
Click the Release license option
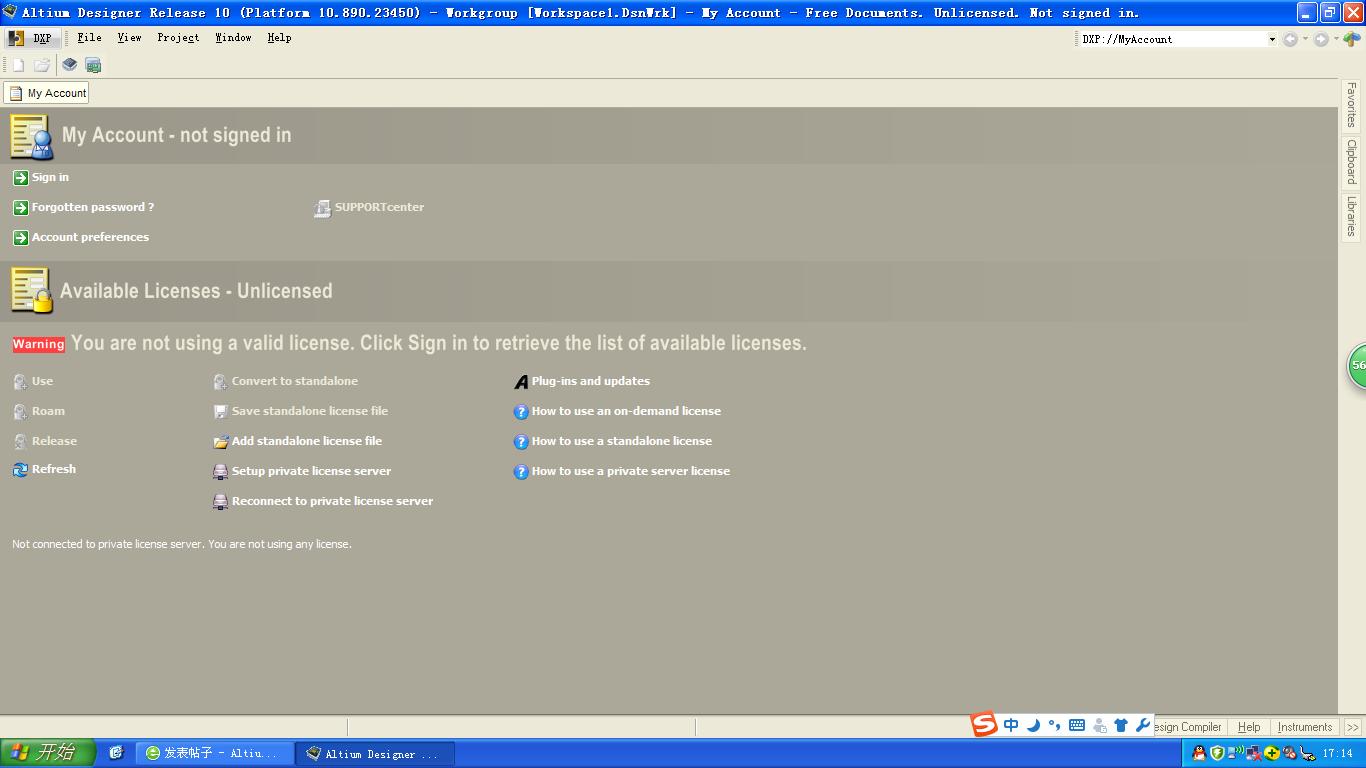[x=54, y=441]
